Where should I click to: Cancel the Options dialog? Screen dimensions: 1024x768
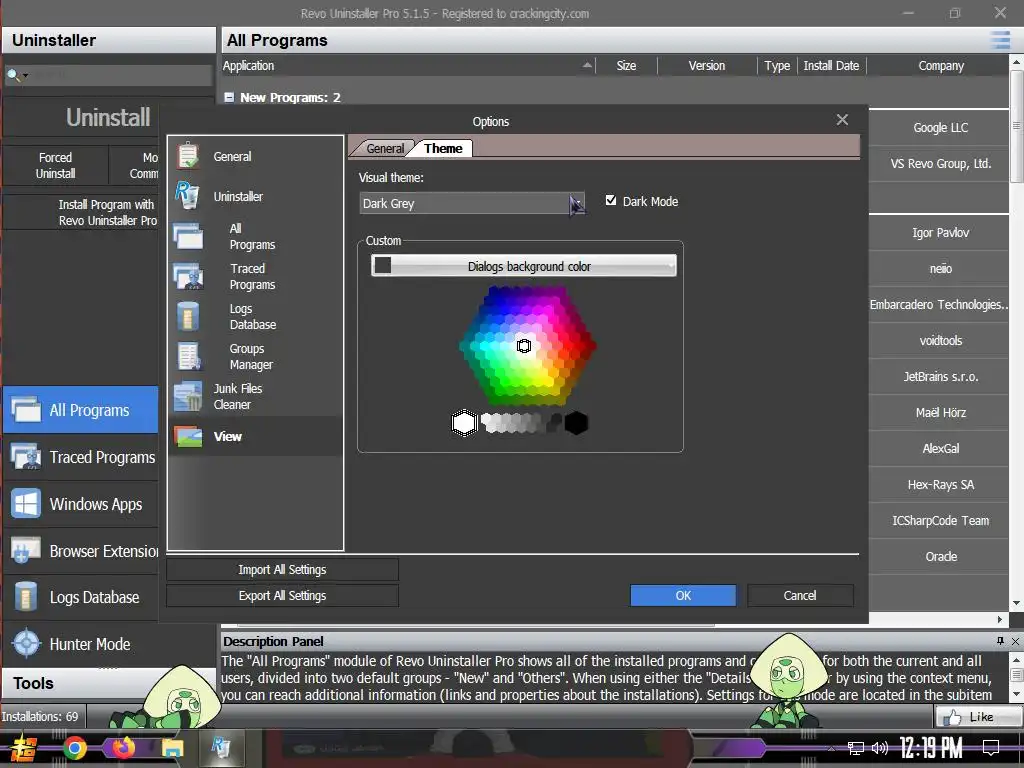pos(800,596)
